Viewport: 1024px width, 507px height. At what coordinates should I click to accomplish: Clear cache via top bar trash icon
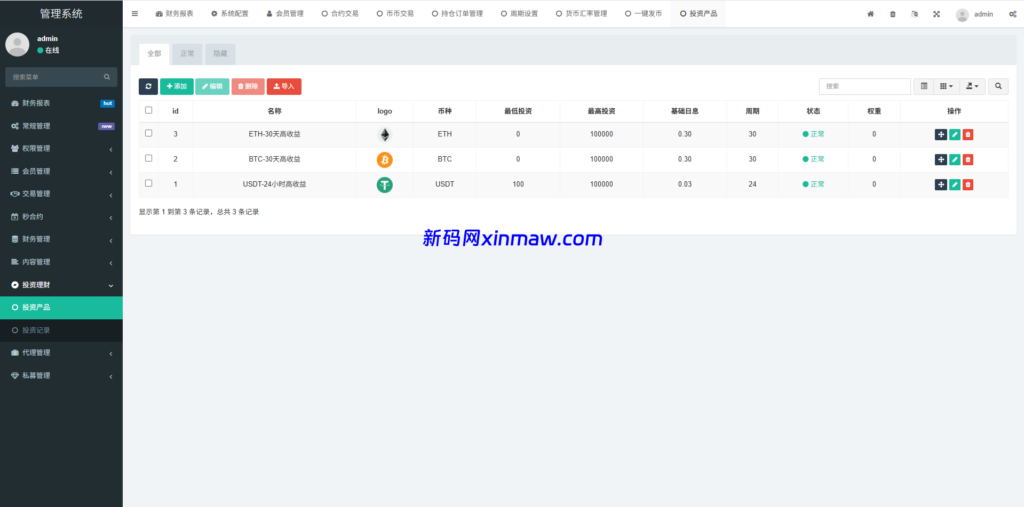[892, 14]
